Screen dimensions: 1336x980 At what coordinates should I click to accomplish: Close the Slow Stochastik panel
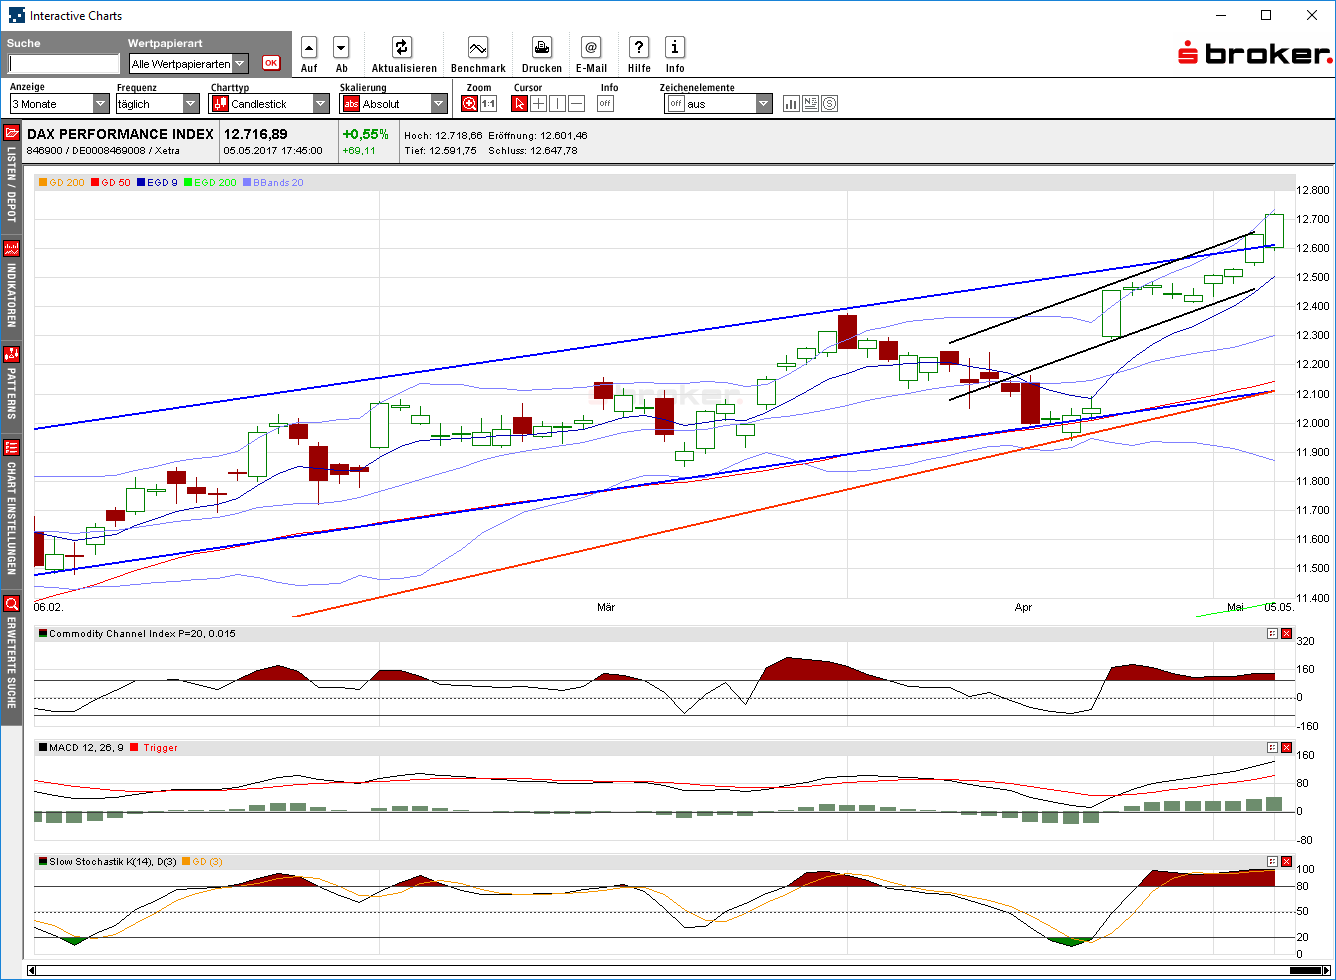coord(1287,861)
